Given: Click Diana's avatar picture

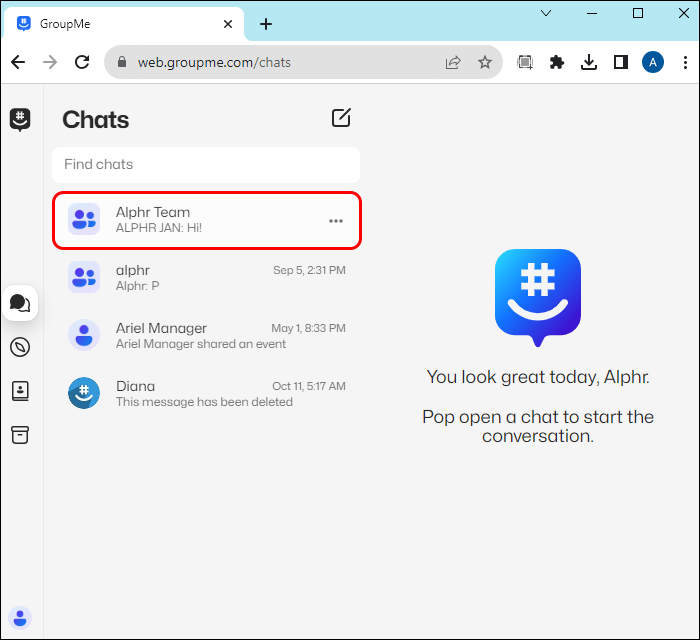Looking at the screenshot, I should click(84, 393).
